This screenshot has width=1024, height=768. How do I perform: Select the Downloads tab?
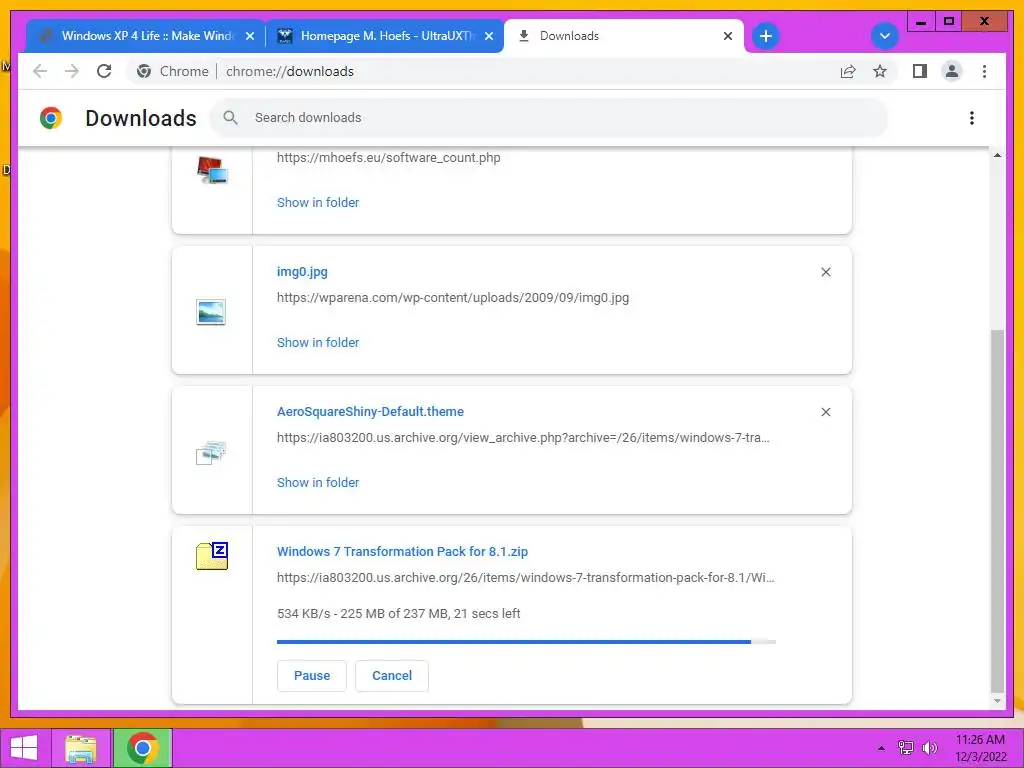[x=624, y=36]
